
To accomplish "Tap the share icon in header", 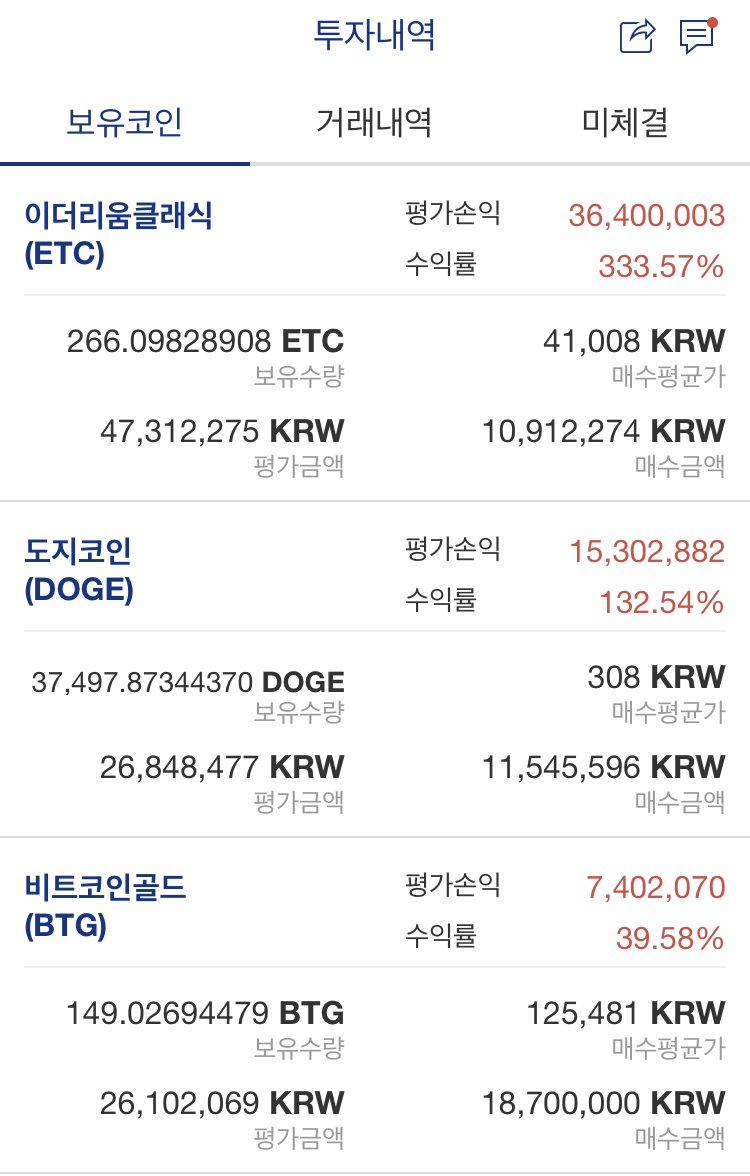I will point(637,37).
